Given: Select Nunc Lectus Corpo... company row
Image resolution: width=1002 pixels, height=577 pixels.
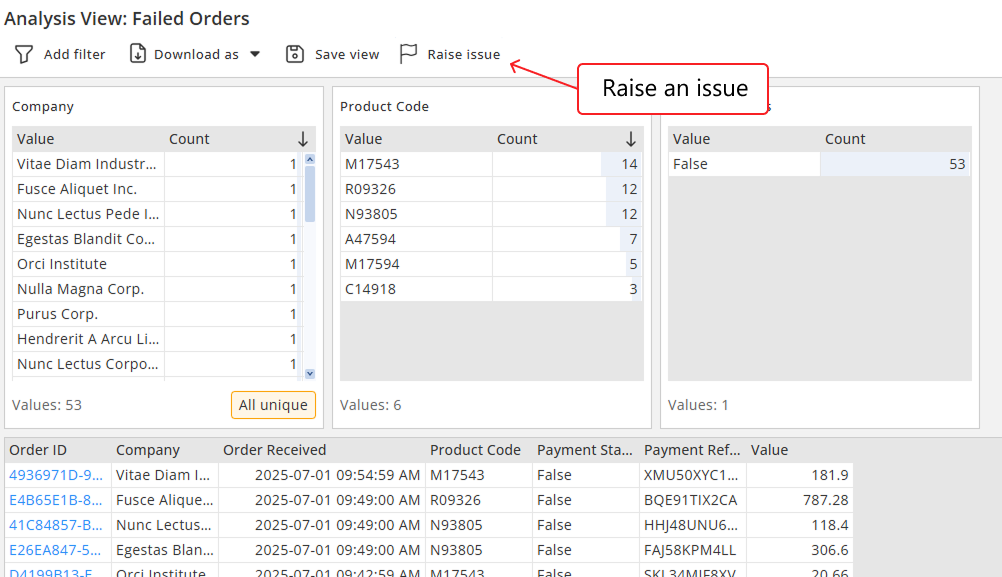Looking at the screenshot, I should [158, 364].
